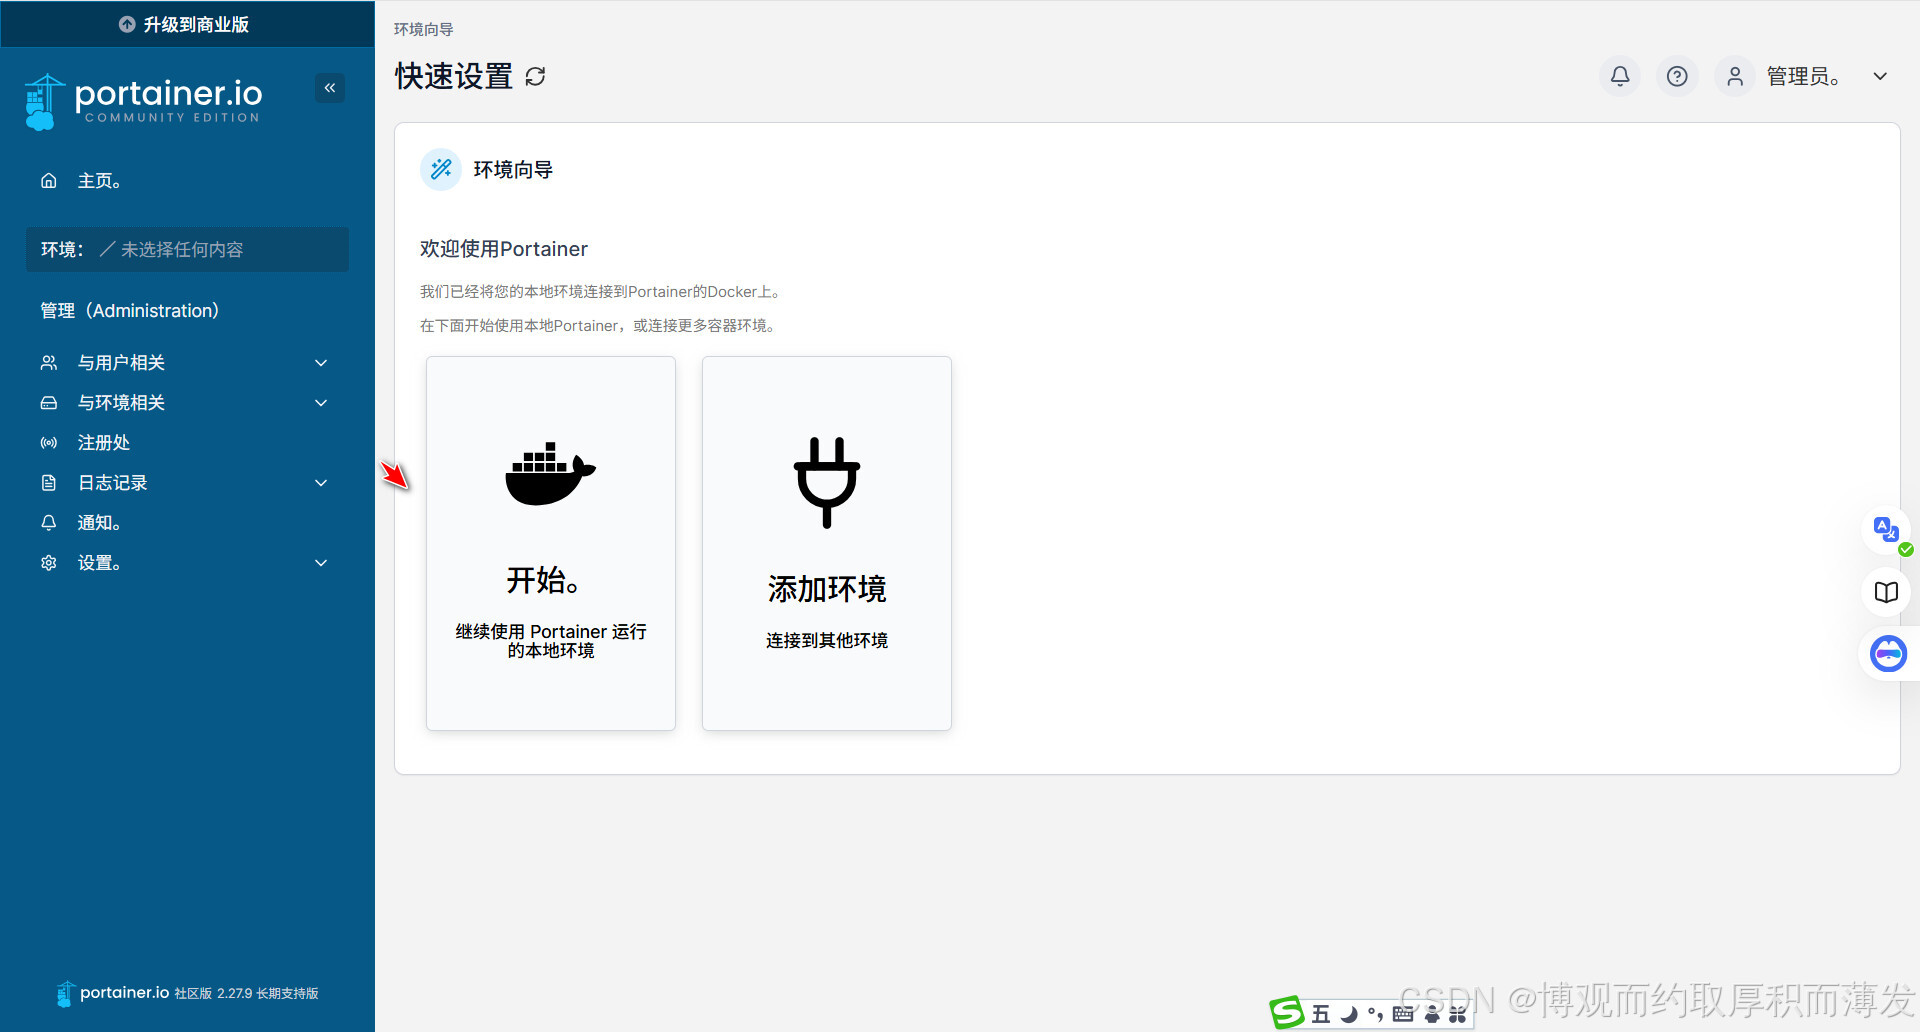
Task: Click the environment selector showing 未选择任何内容
Action: [186, 249]
